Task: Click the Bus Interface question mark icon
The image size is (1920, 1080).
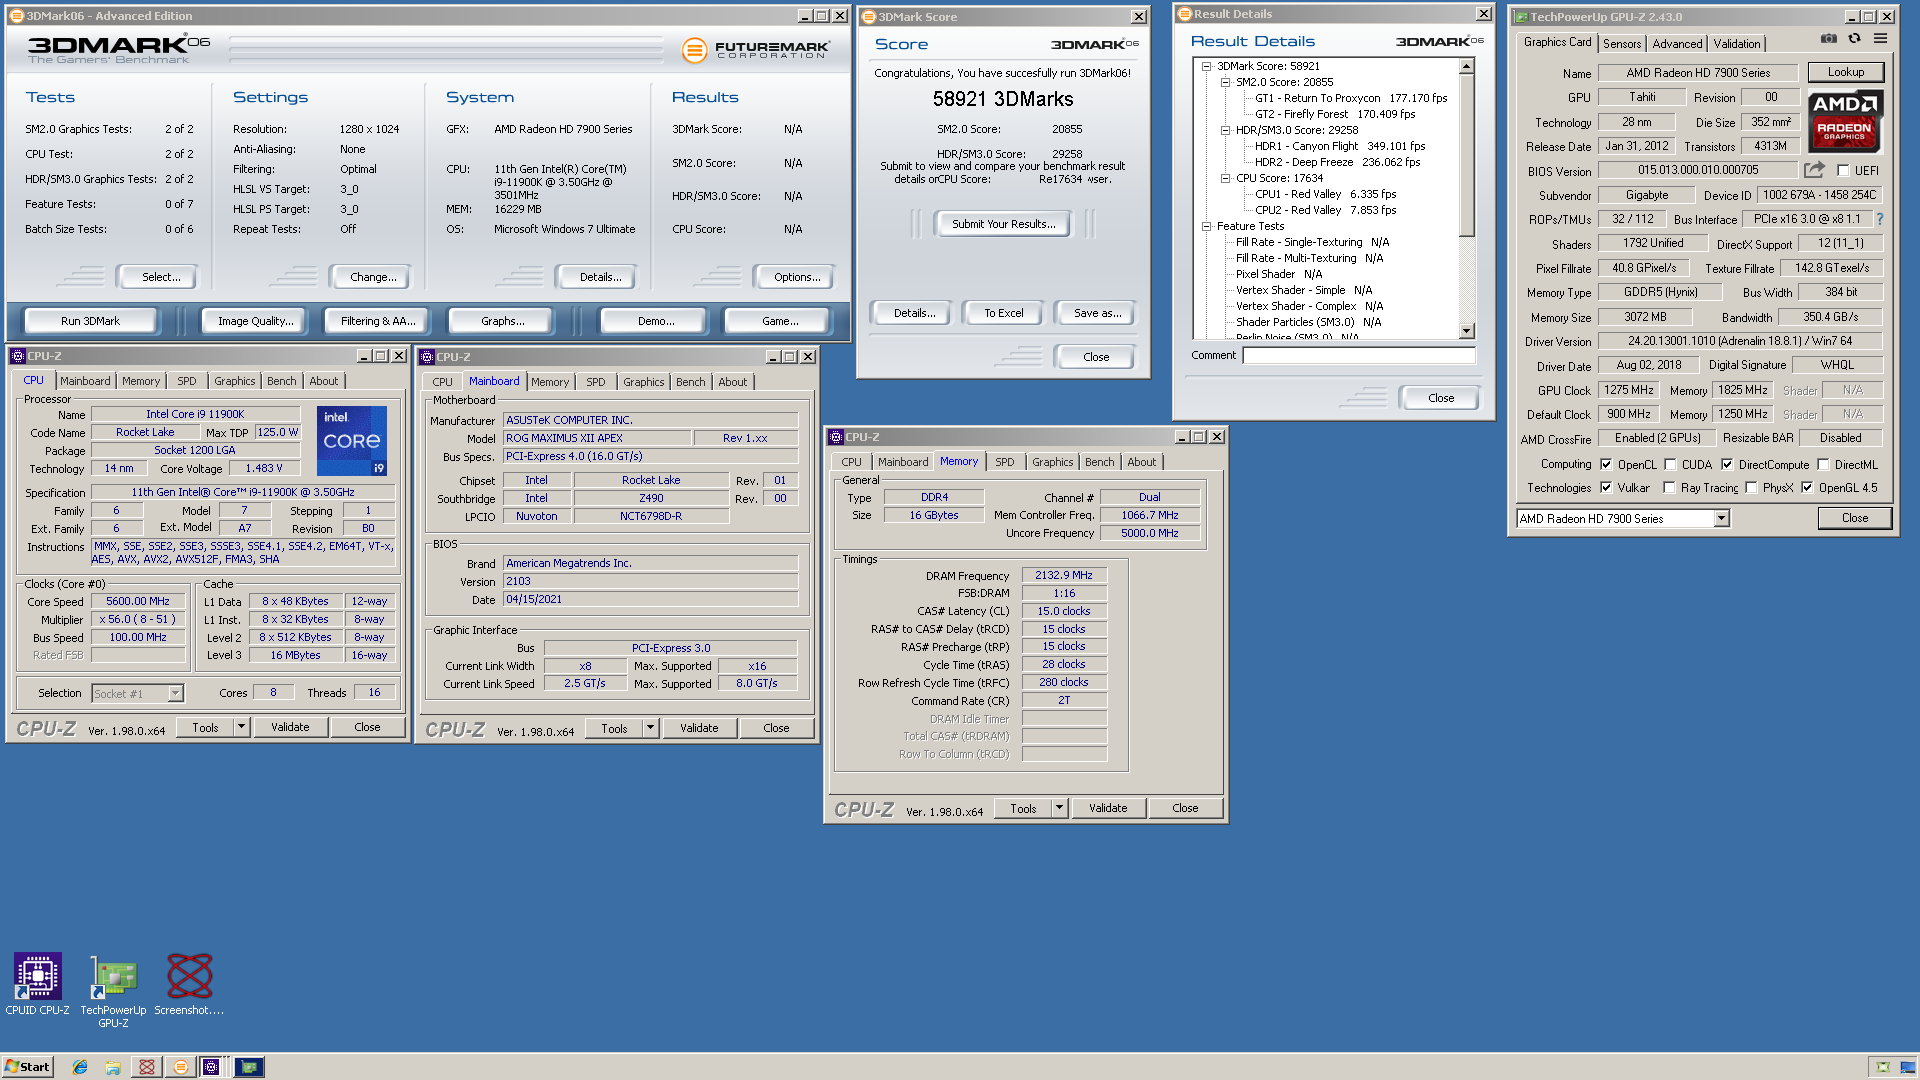Action: coord(1880,219)
